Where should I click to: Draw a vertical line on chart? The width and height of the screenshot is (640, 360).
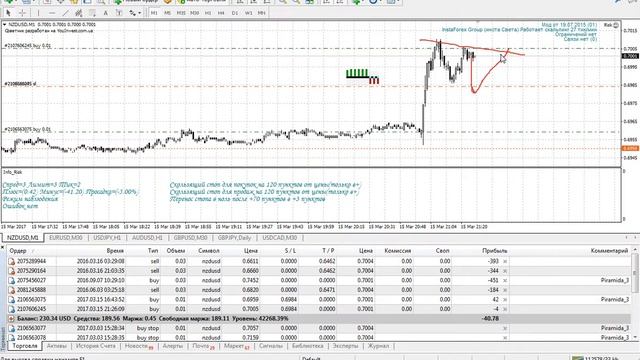point(38,13)
